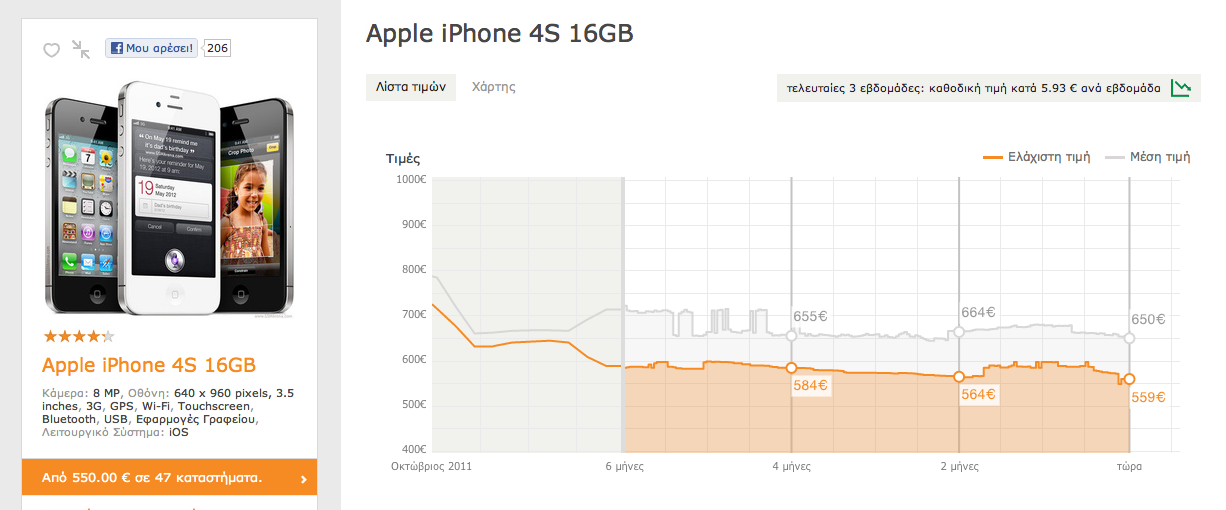Switch to the 'Χάρτης' tab

(494, 87)
